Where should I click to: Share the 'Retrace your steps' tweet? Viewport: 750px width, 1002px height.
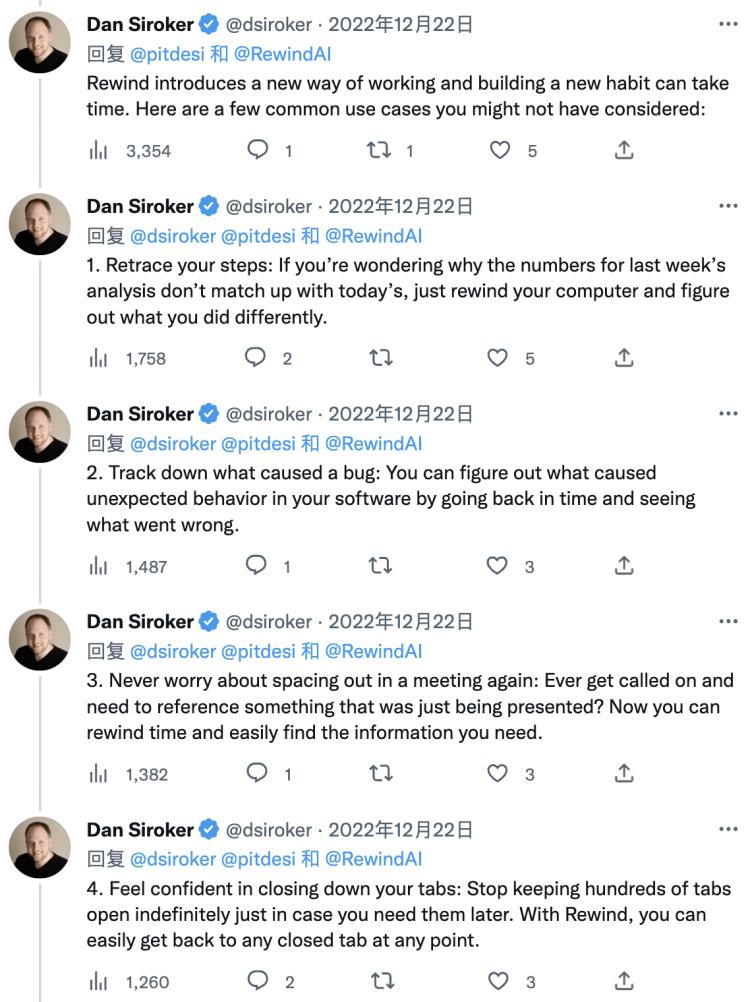tap(623, 358)
